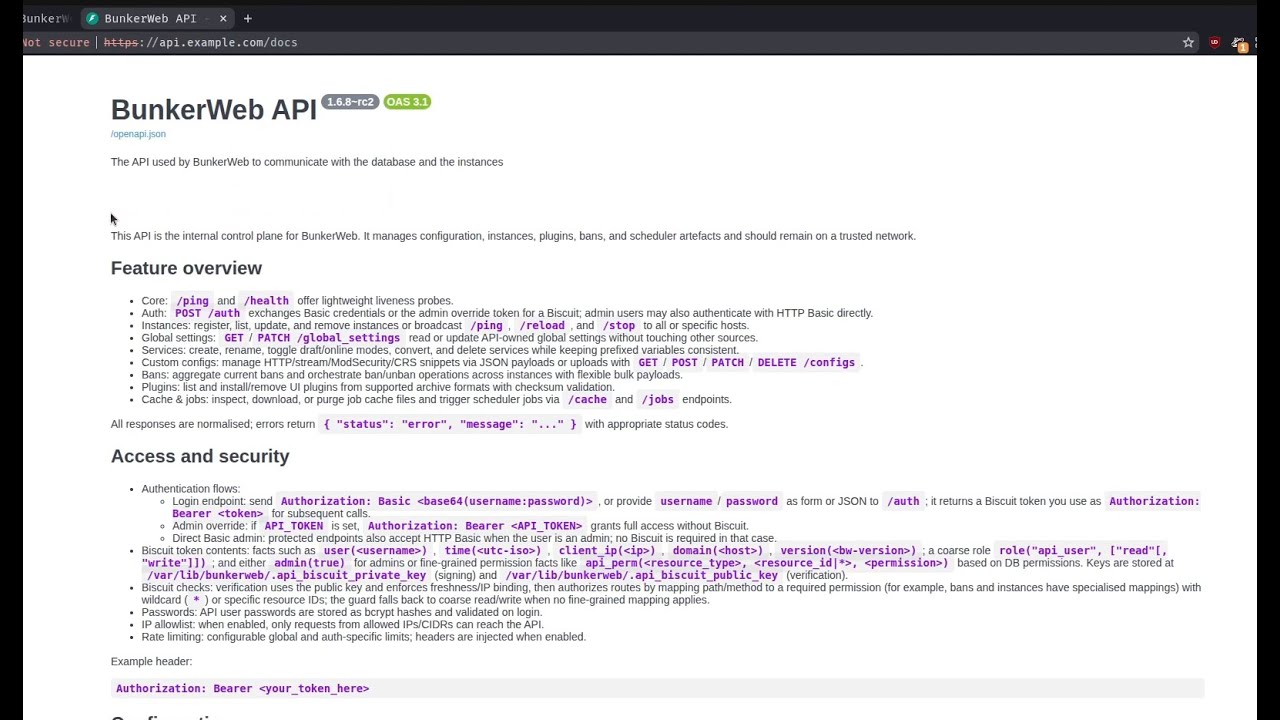Click the BunkerWeb API page title
Screen dimensions: 1280x720
[x=213, y=110]
